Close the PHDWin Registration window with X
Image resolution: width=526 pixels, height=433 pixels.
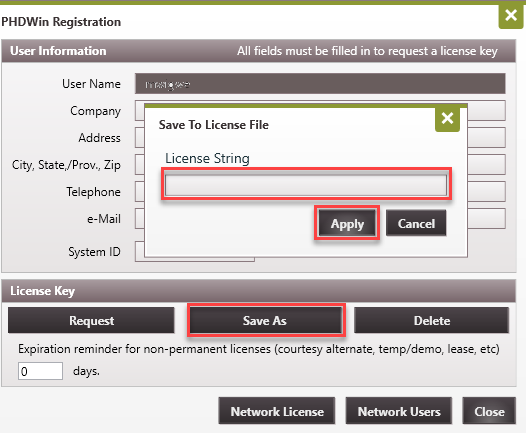tap(511, 15)
